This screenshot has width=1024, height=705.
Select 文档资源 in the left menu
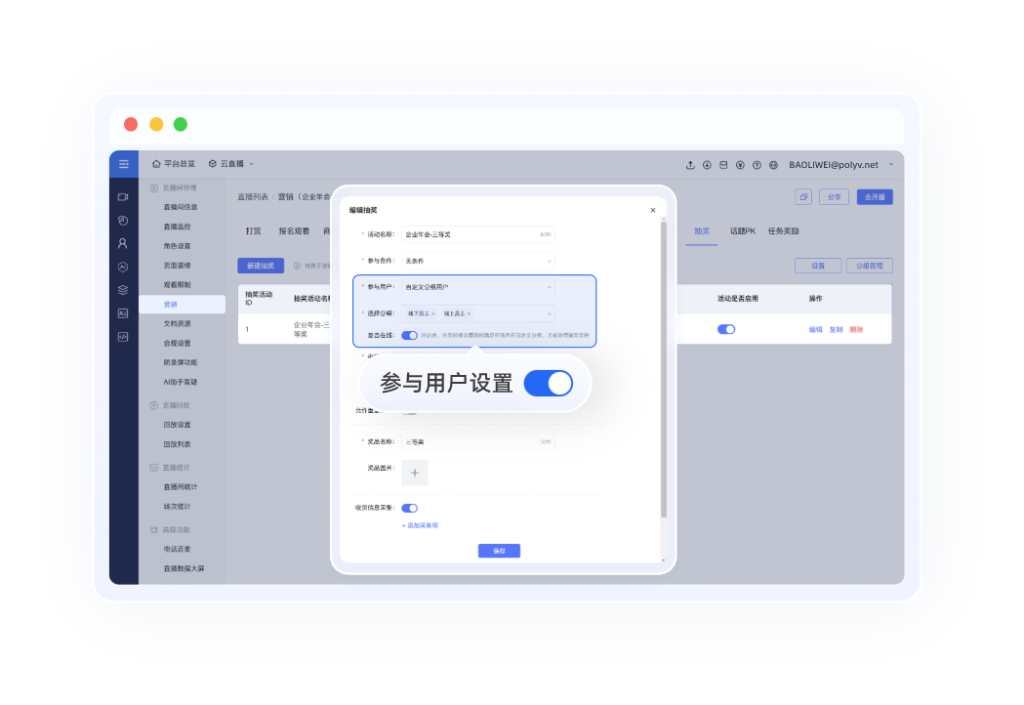pyautogui.click(x=177, y=323)
